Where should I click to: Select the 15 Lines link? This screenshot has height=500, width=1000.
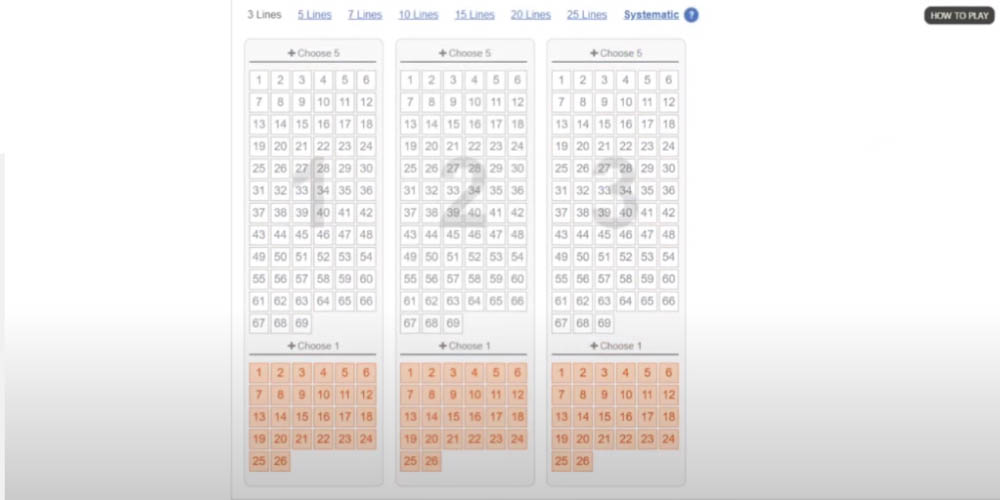click(474, 15)
